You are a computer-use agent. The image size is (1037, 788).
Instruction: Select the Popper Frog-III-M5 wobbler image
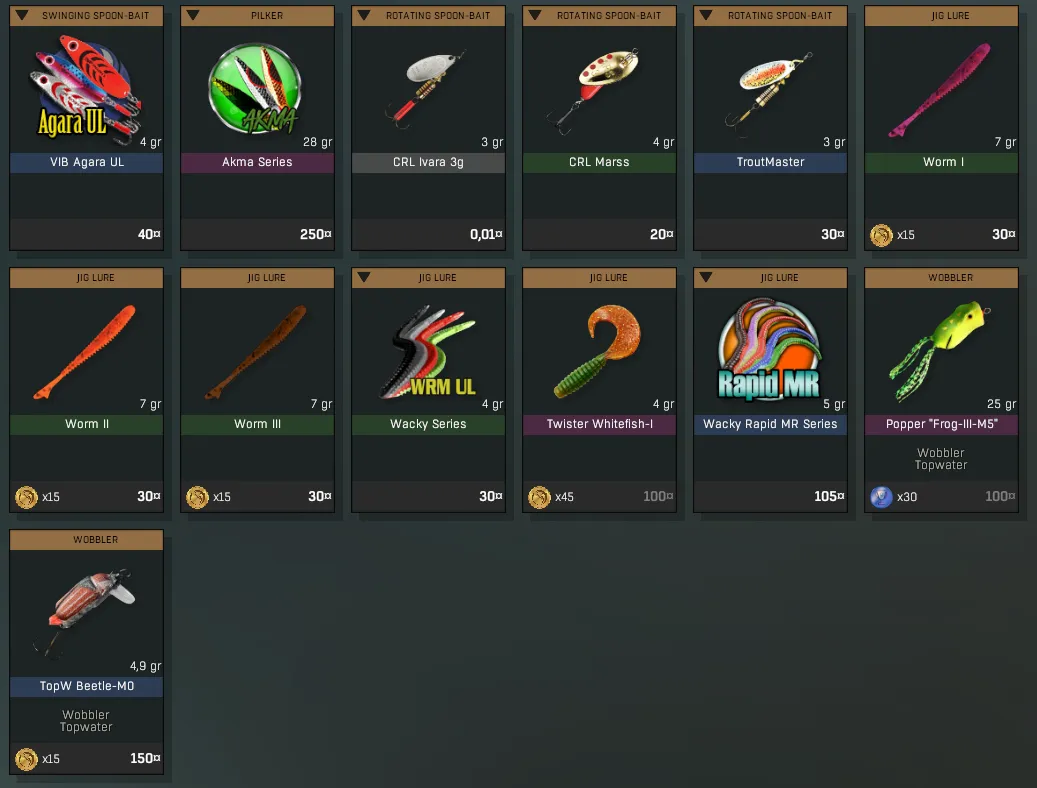(940, 351)
